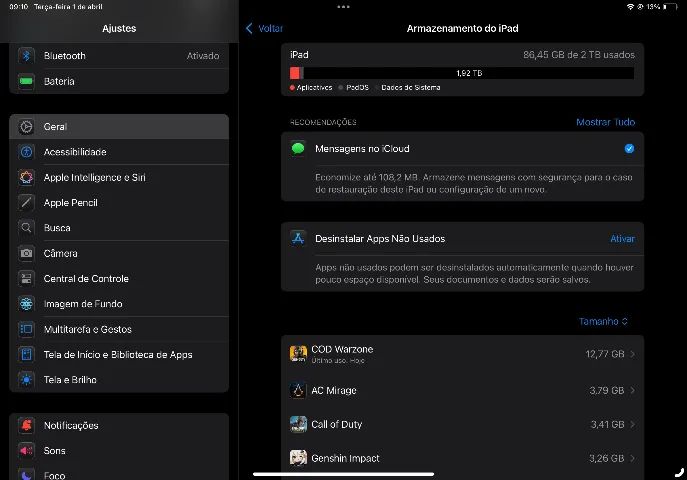687x480 pixels.
Task: Tap the Foco moon icon
Action: click(26, 475)
